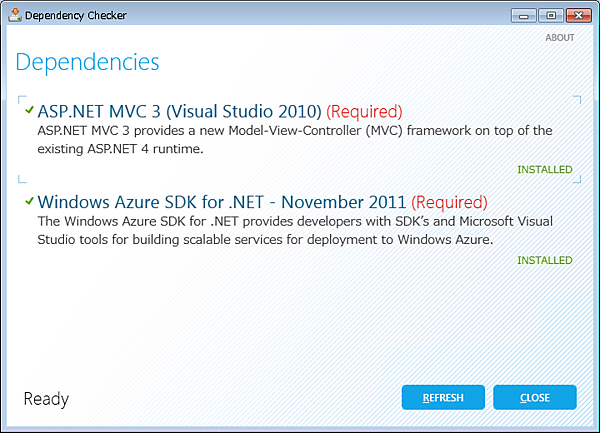This screenshot has height=433, width=600.
Task: Click the green checkmark beside ASP.NET MVC 3
Action: pyautogui.click(x=30, y=110)
